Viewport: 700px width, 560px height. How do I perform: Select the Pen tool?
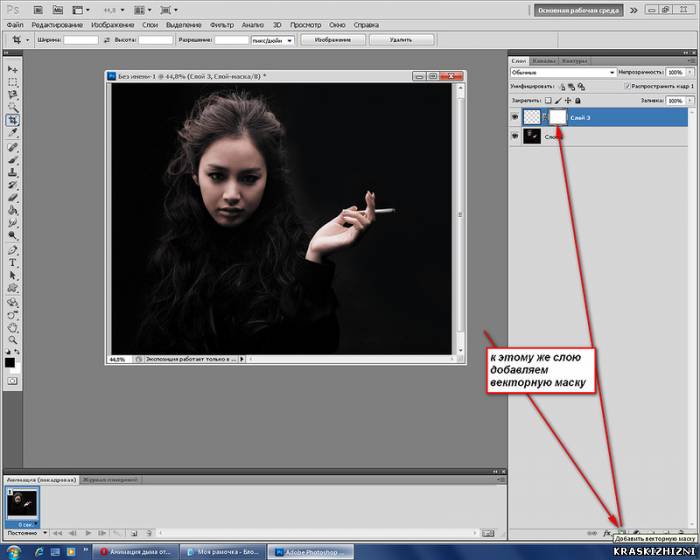[x=12, y=250]
